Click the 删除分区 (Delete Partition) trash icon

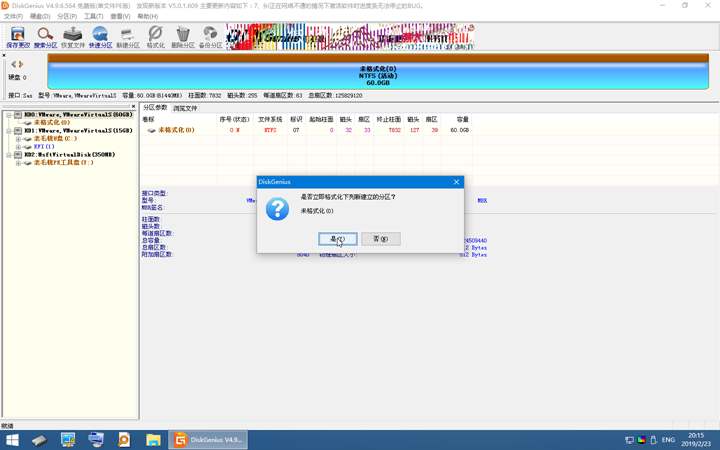tap(182, 38)
